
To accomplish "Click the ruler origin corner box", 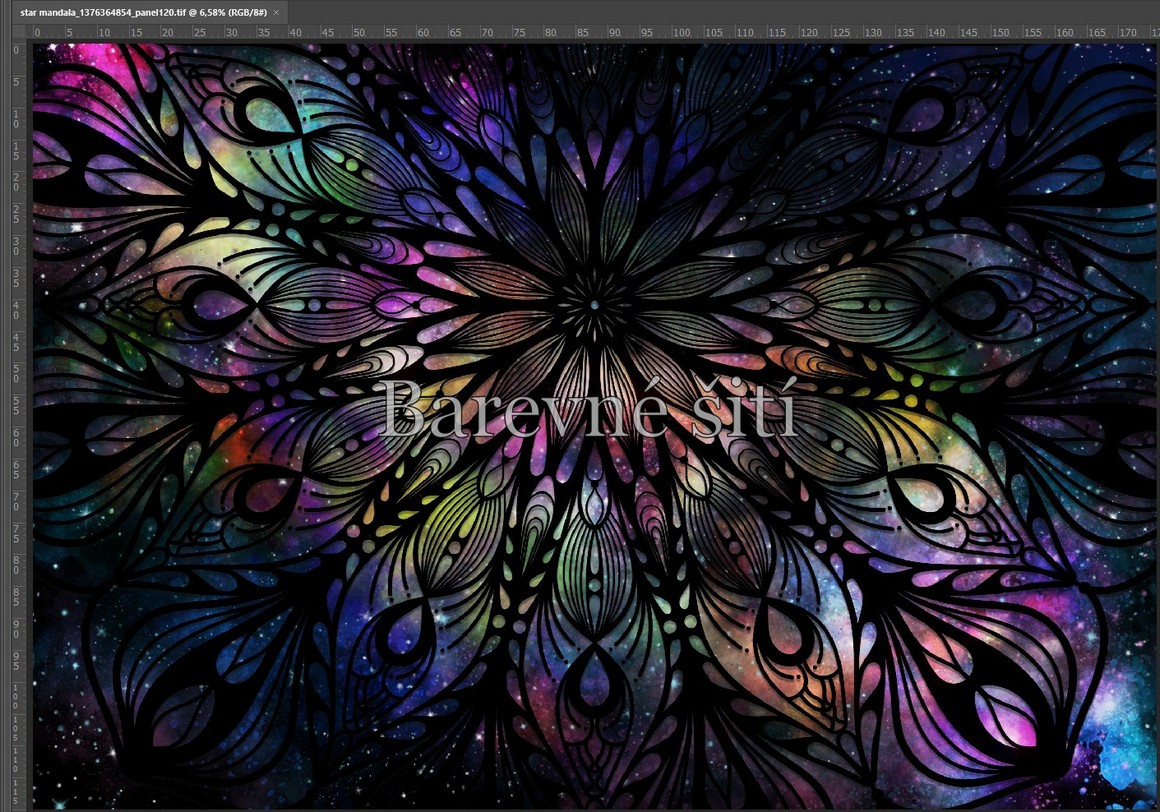I will click(18, 32).
